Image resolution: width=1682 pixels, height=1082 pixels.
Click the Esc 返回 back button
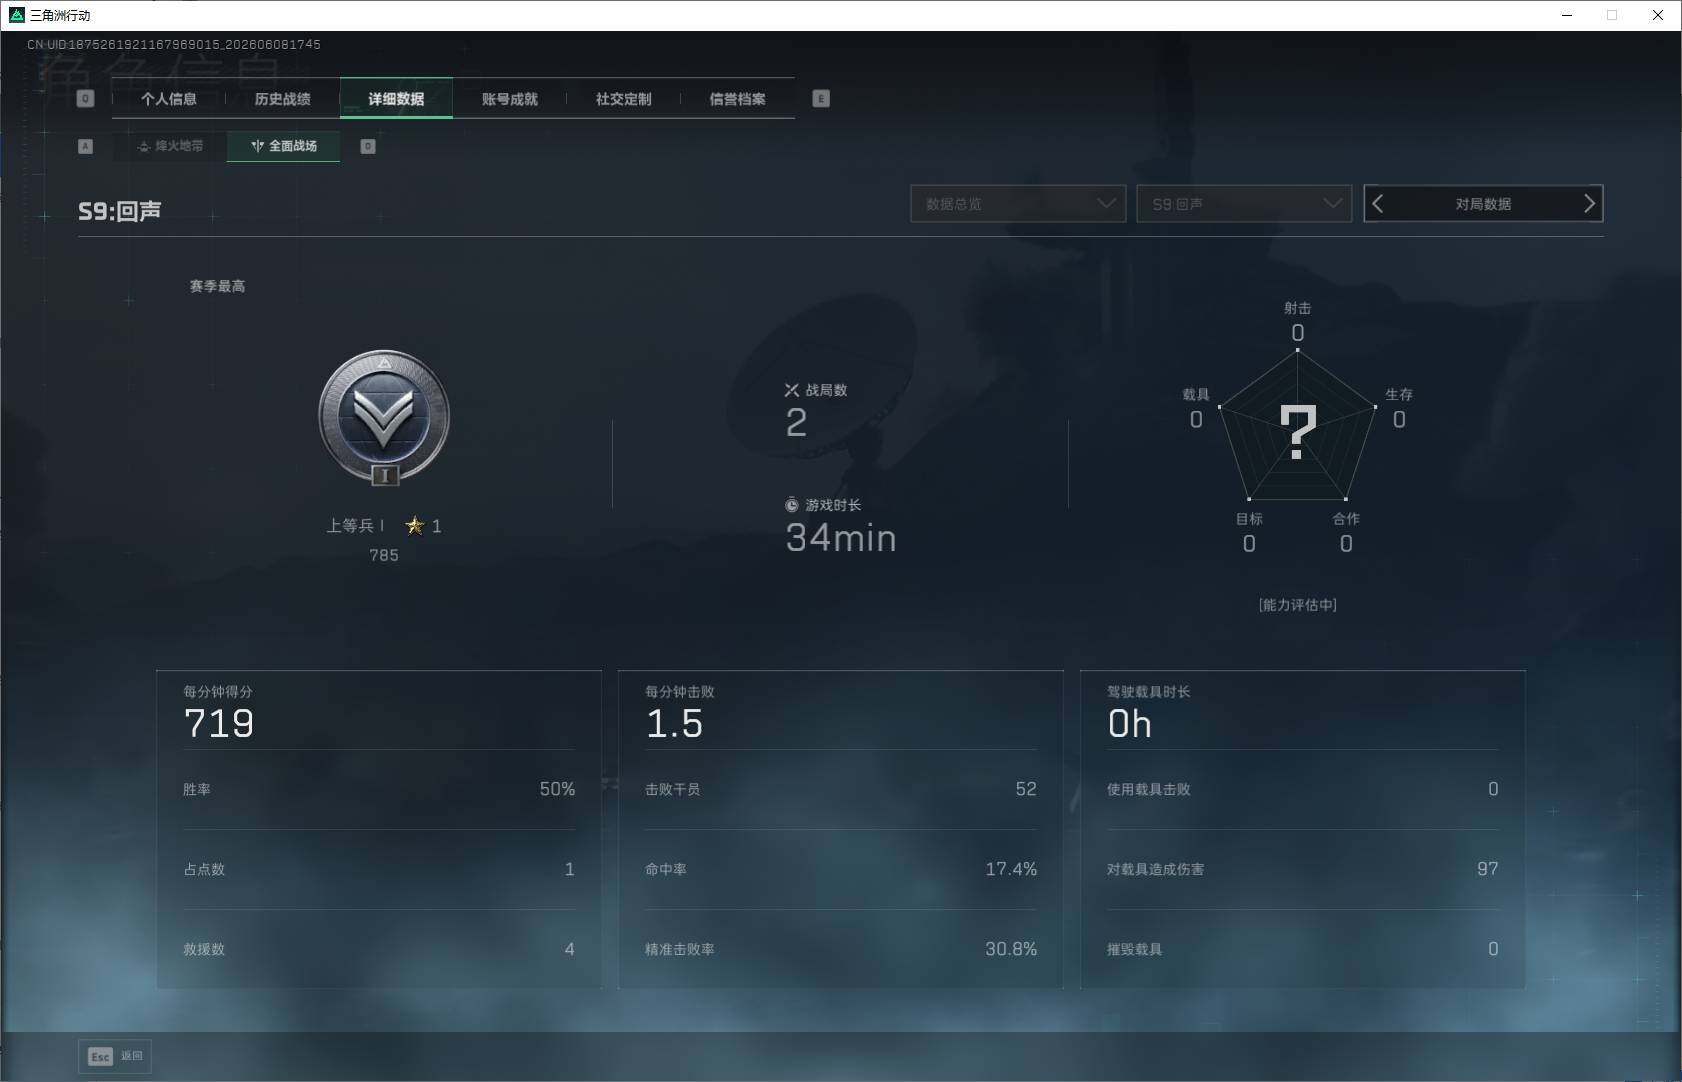[x=115, y=1056]
